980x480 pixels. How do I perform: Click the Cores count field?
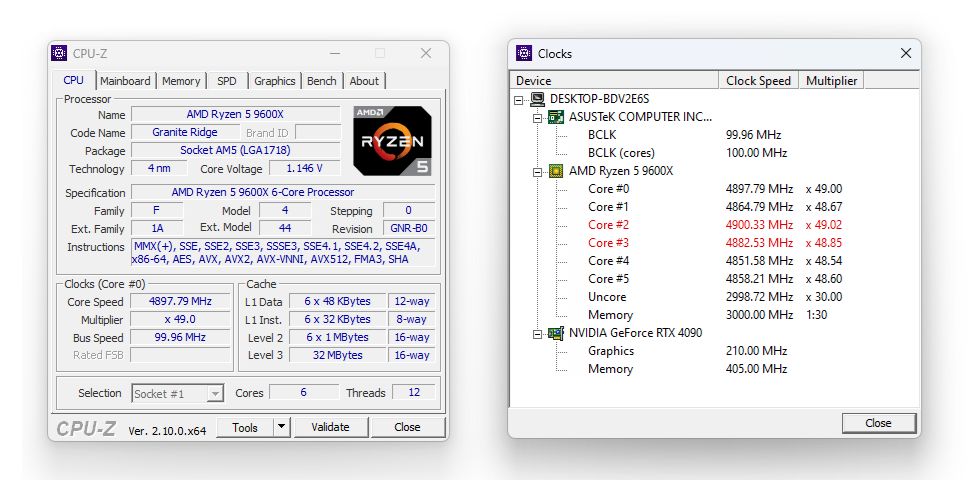coord(304,392)
